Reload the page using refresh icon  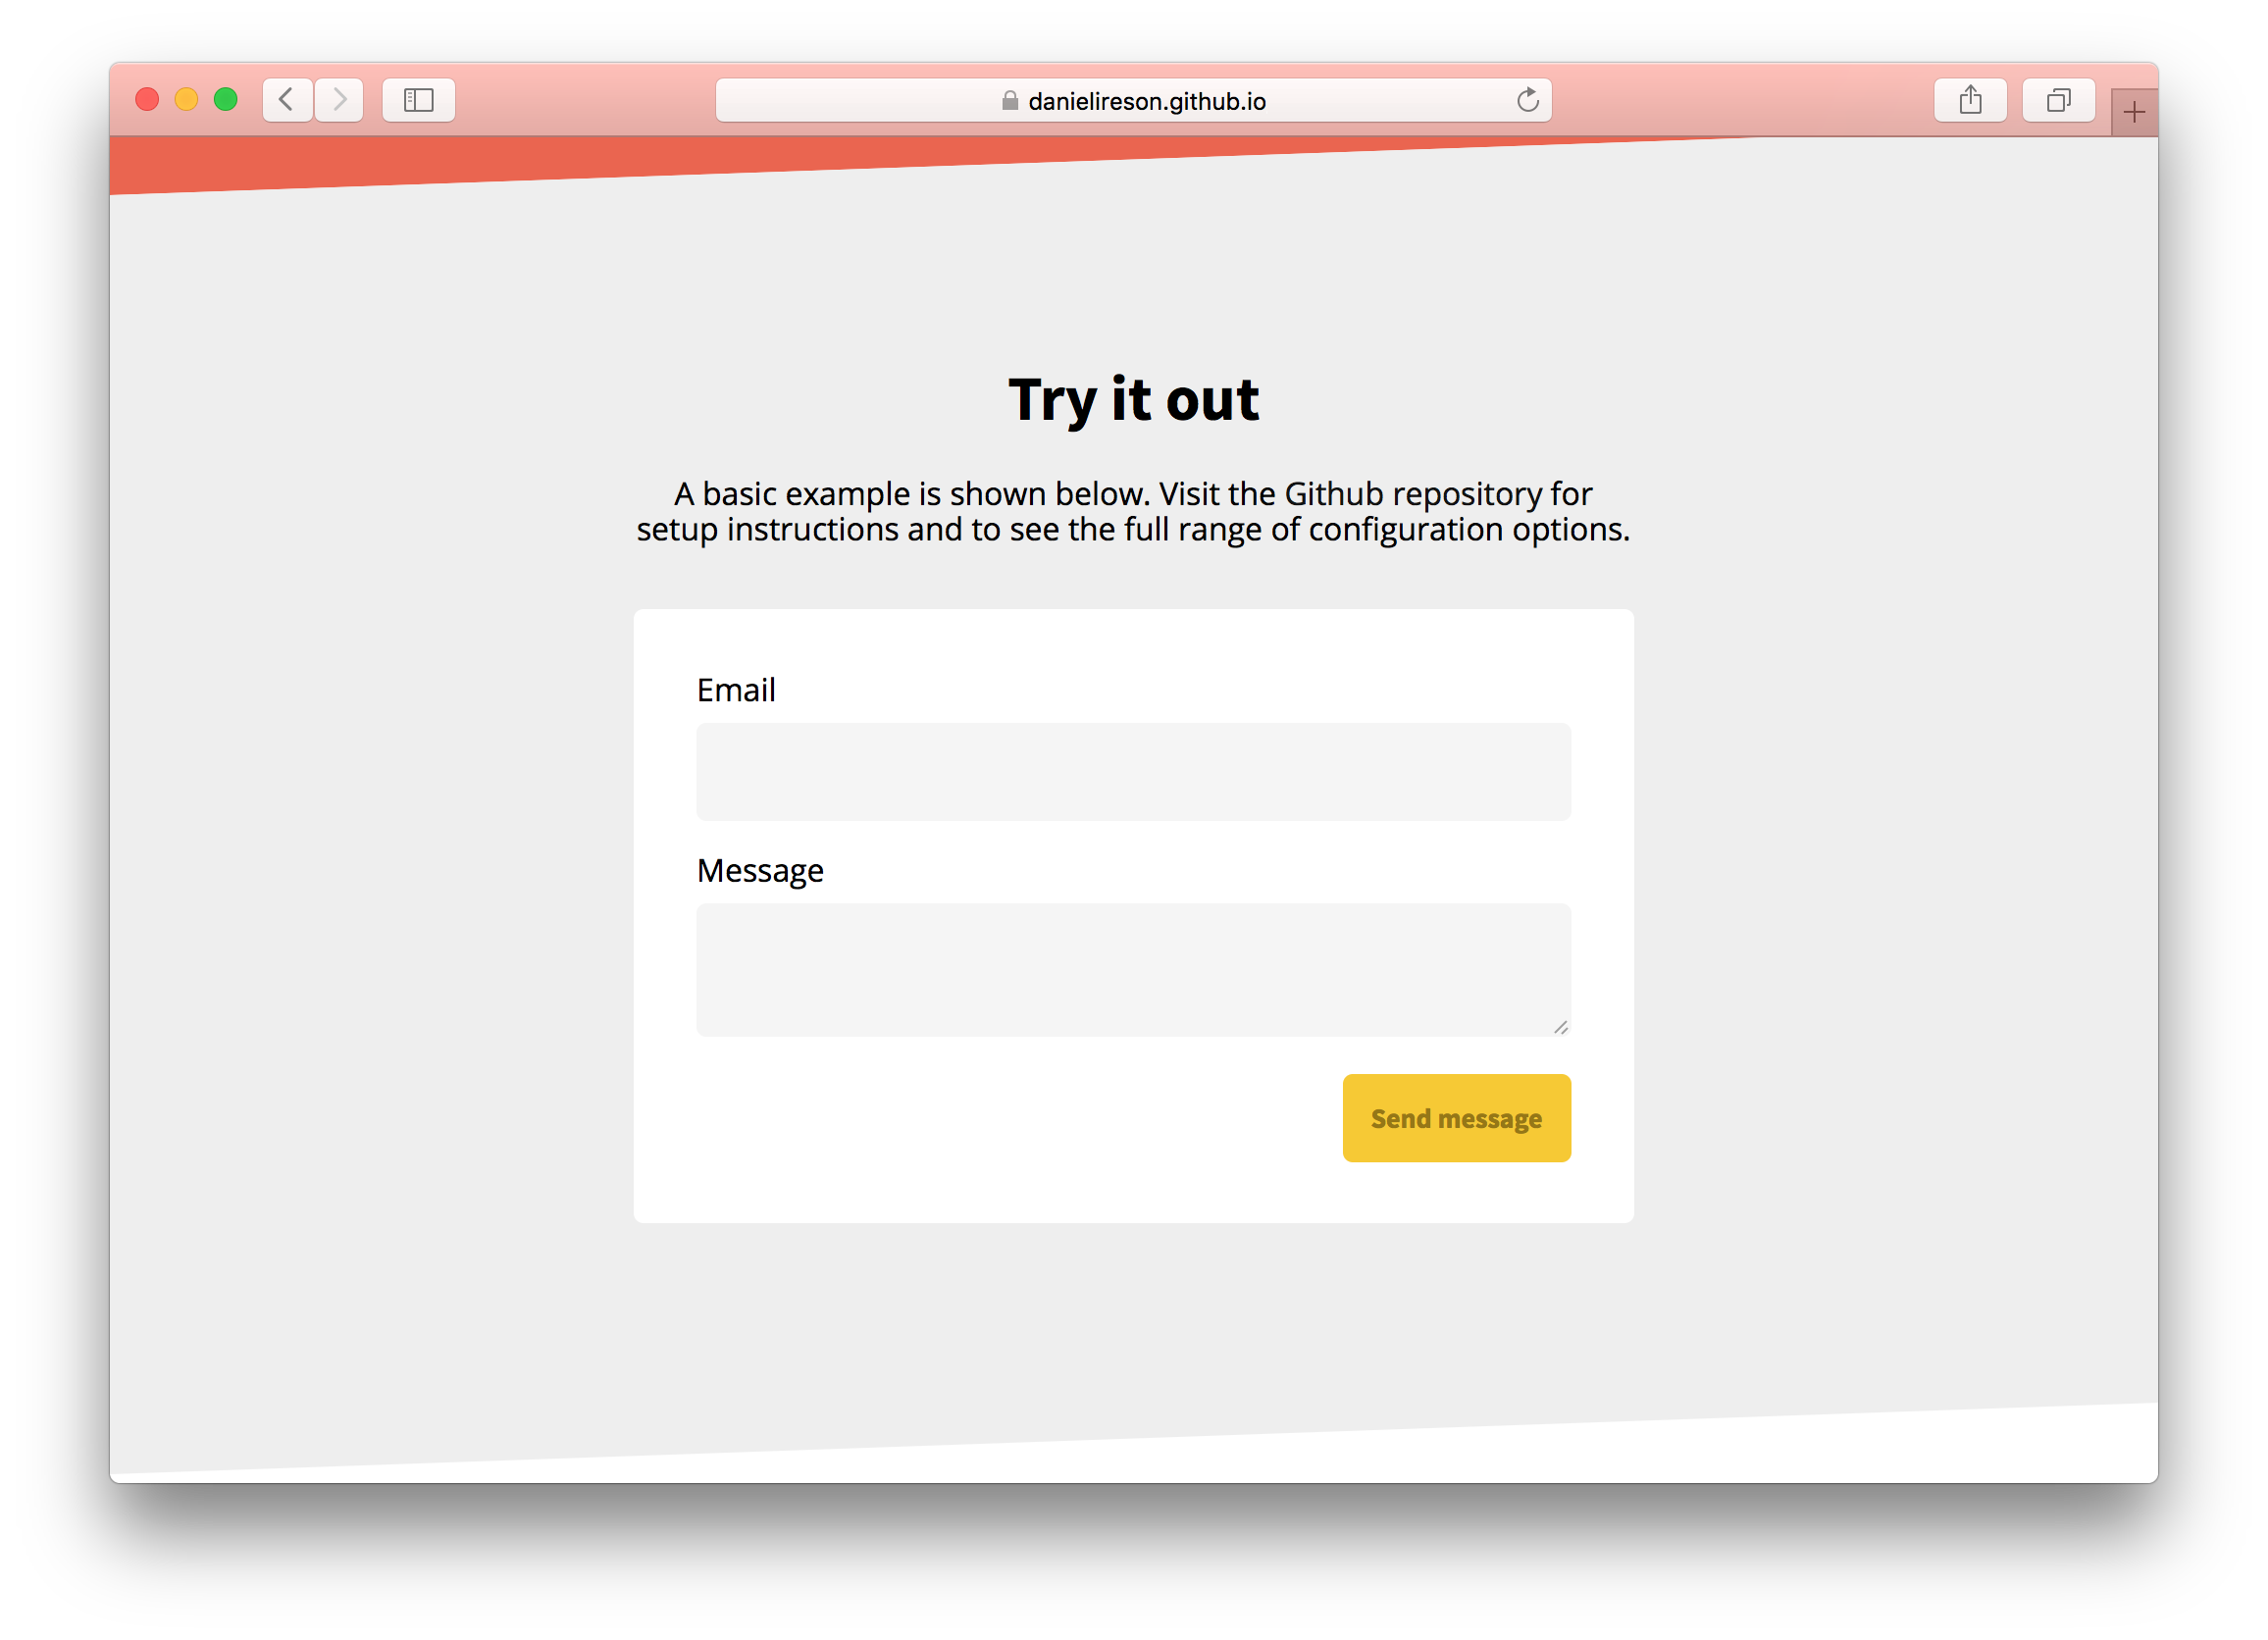coord(1527,100)
